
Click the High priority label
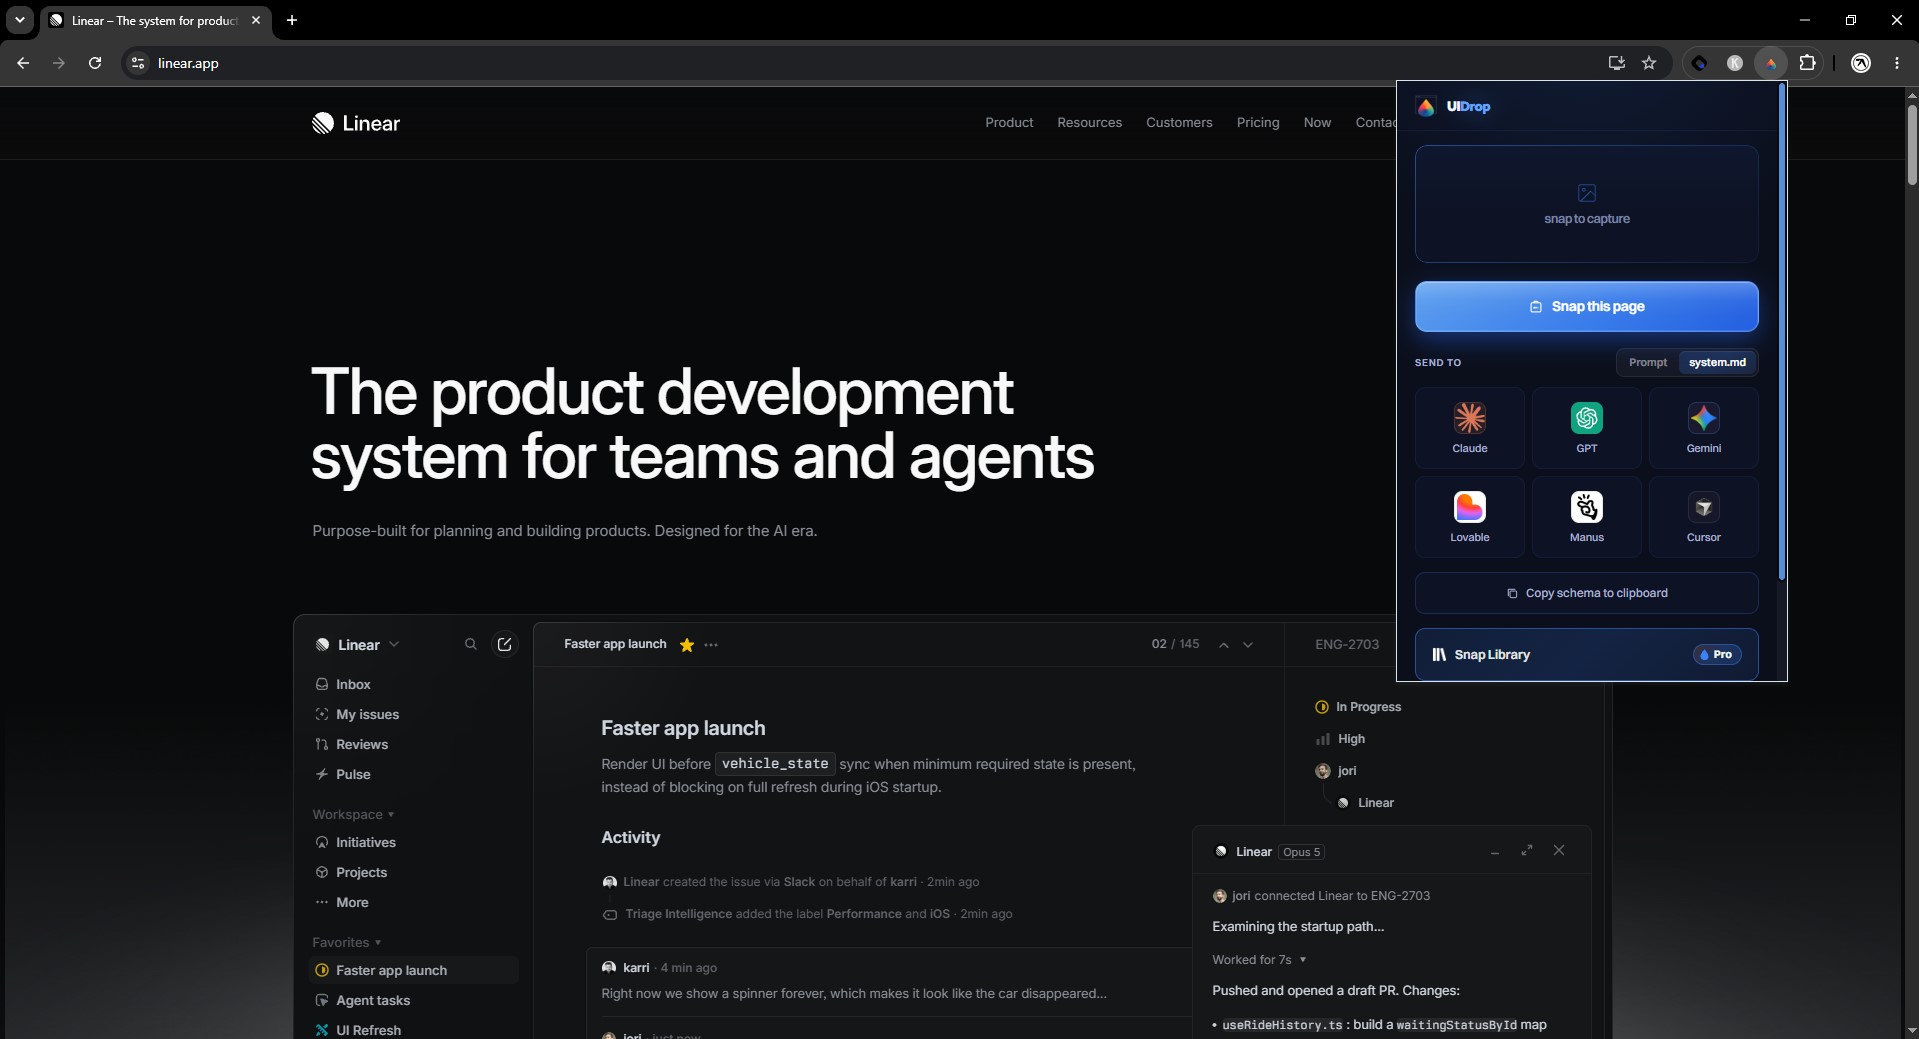[1340, 739]
